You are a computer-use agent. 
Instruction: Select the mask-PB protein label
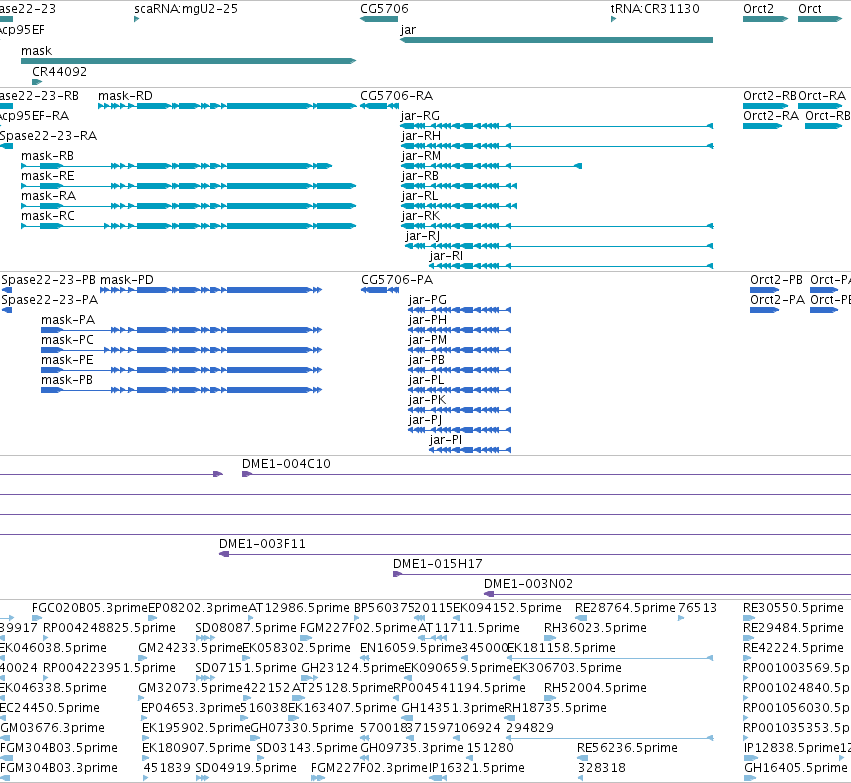coord(67,380)
